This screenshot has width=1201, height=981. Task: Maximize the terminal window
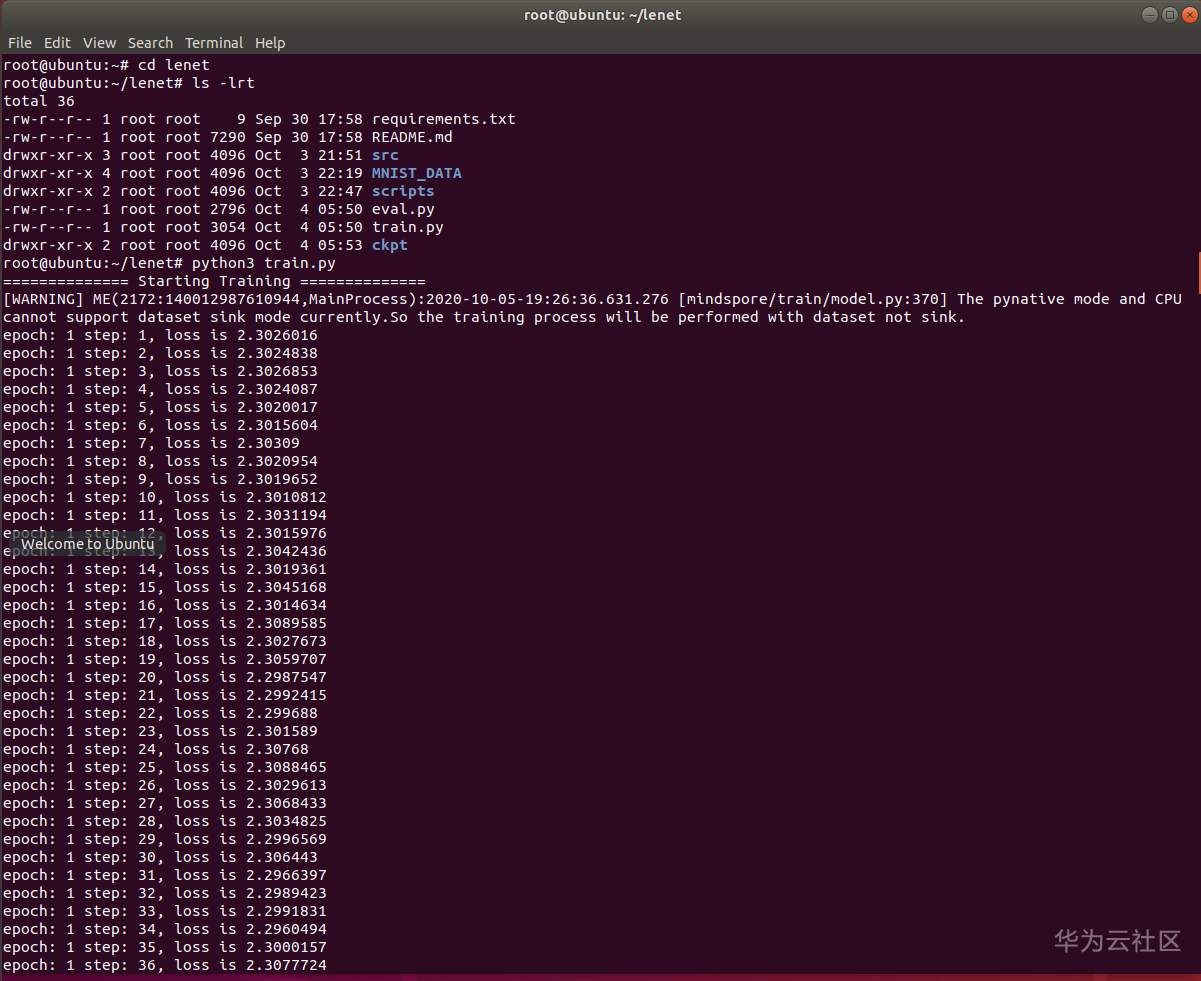(1169, 14)
